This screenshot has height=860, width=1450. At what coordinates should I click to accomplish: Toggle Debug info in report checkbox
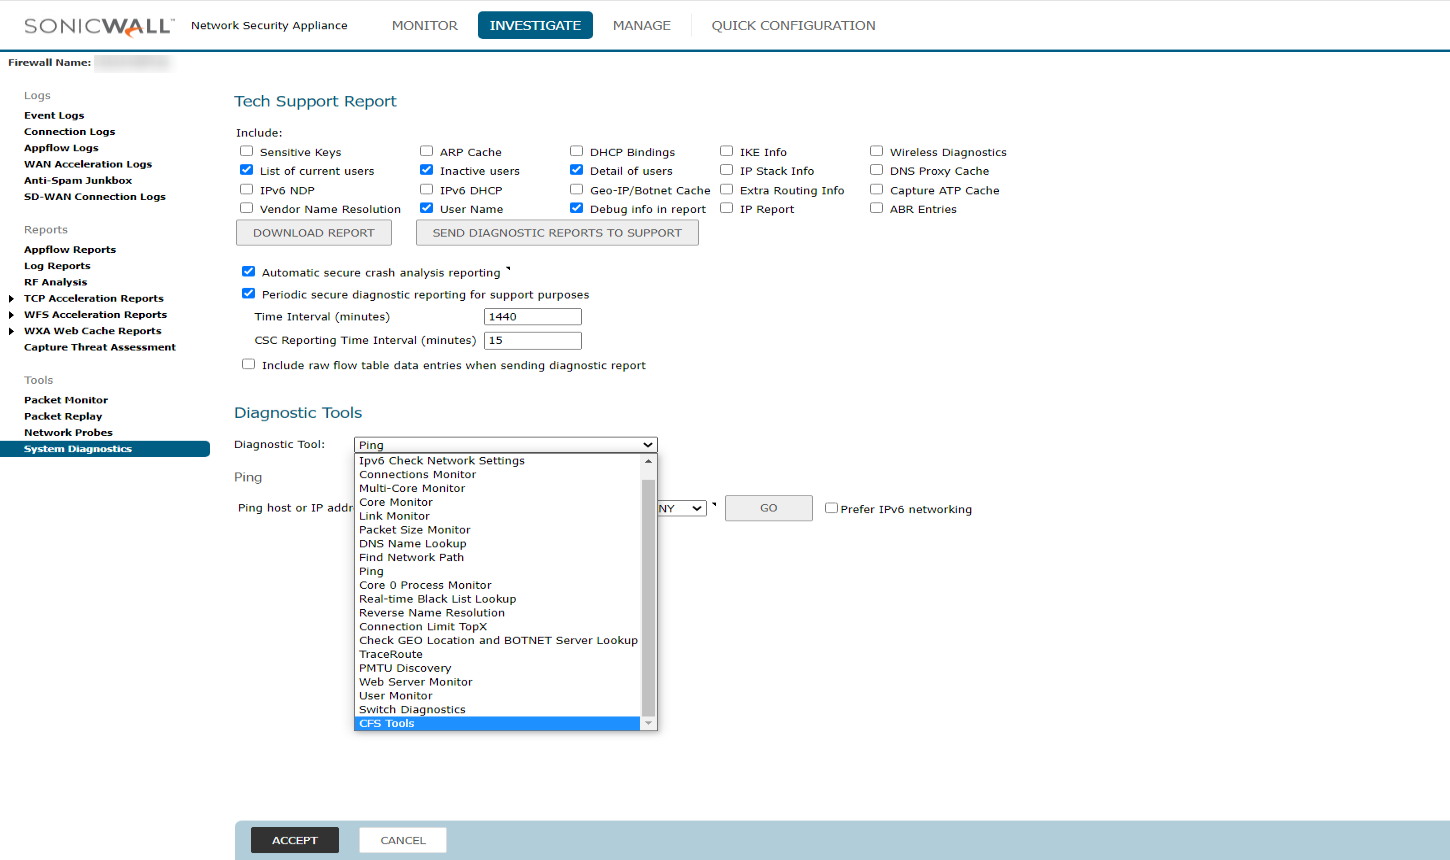[x=576, y=208]
